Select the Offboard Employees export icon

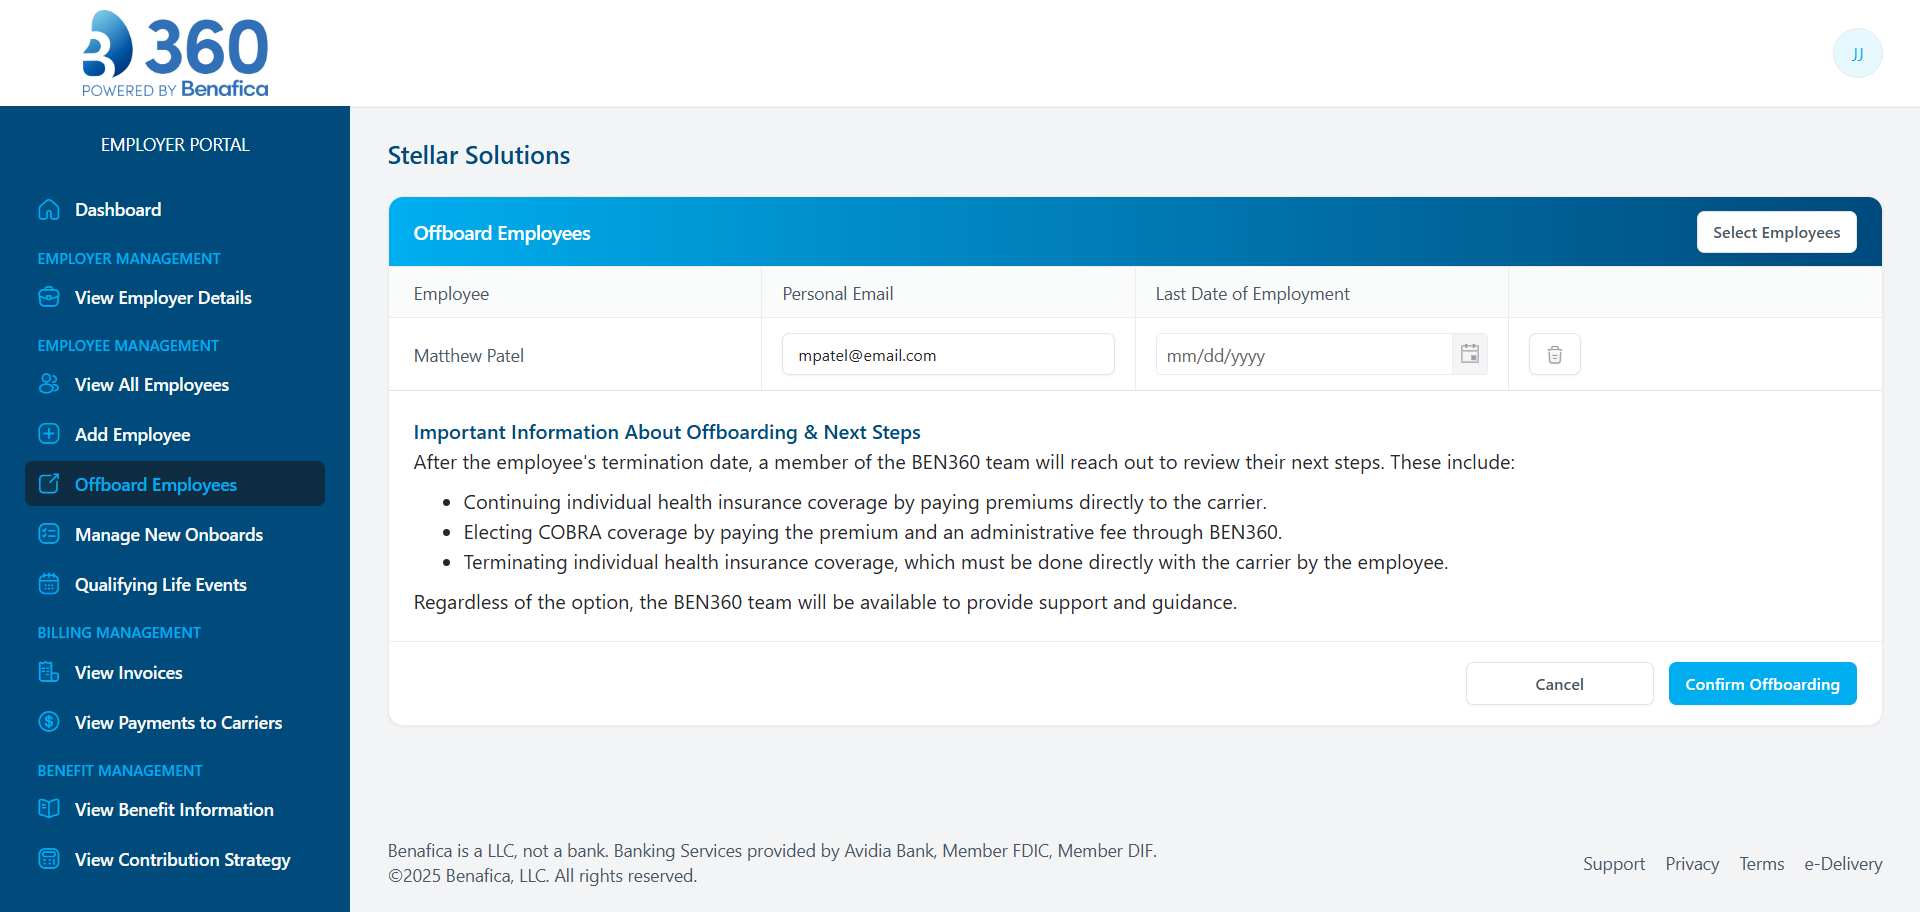click(49, 484)
